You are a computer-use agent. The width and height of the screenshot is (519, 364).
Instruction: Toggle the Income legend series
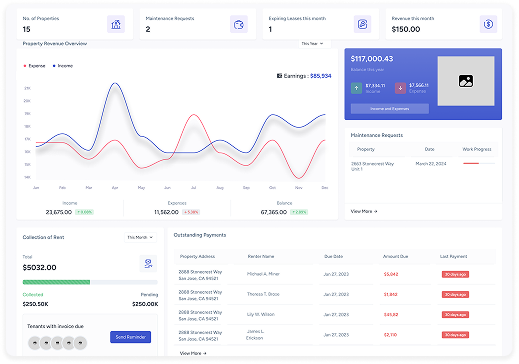(x=63, y=66)
